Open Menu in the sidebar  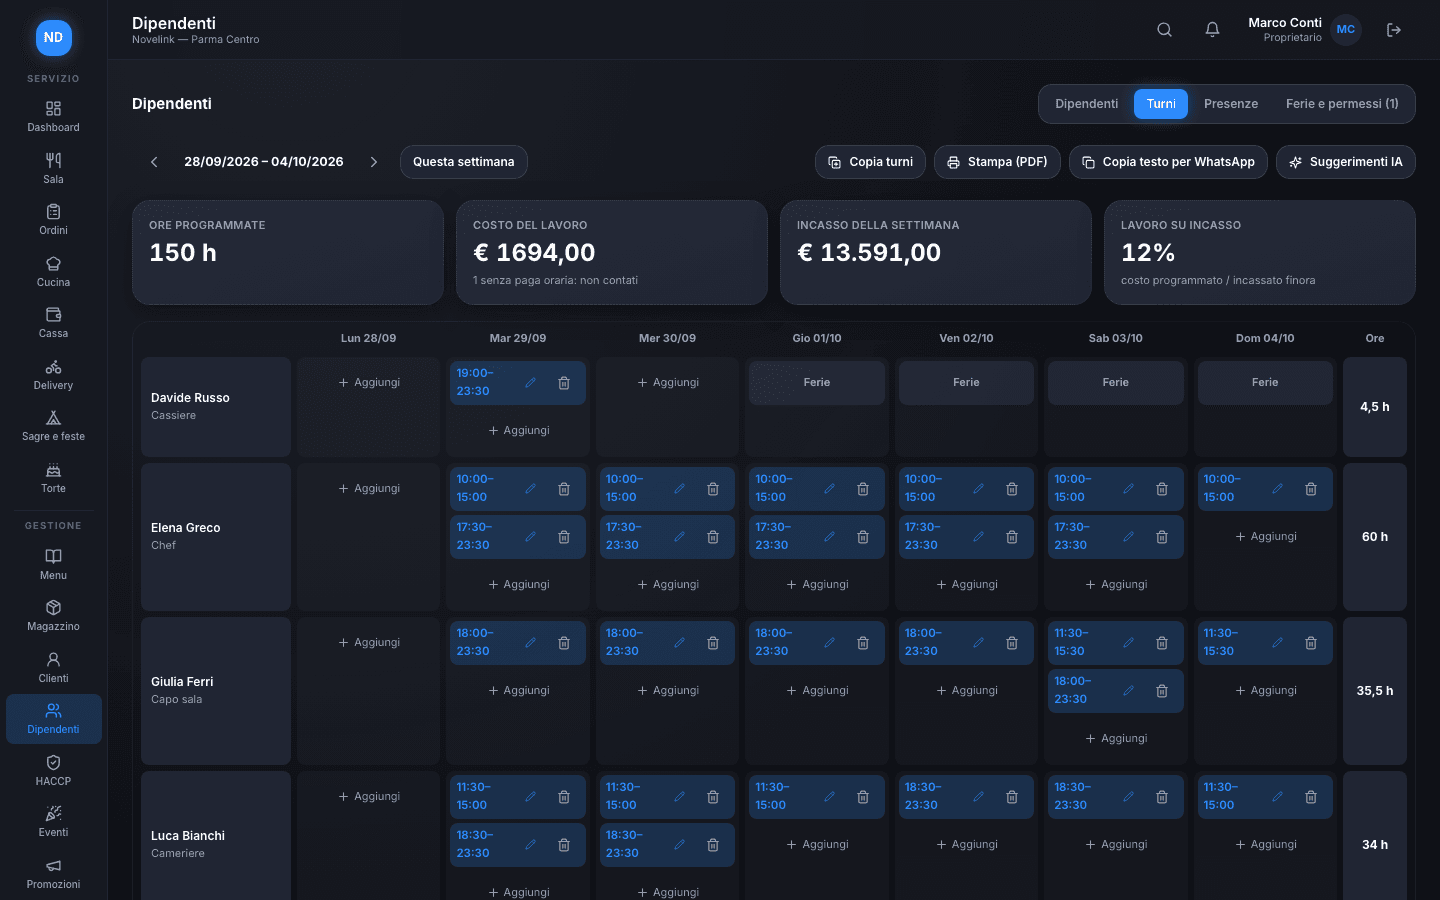click(54, 565)
